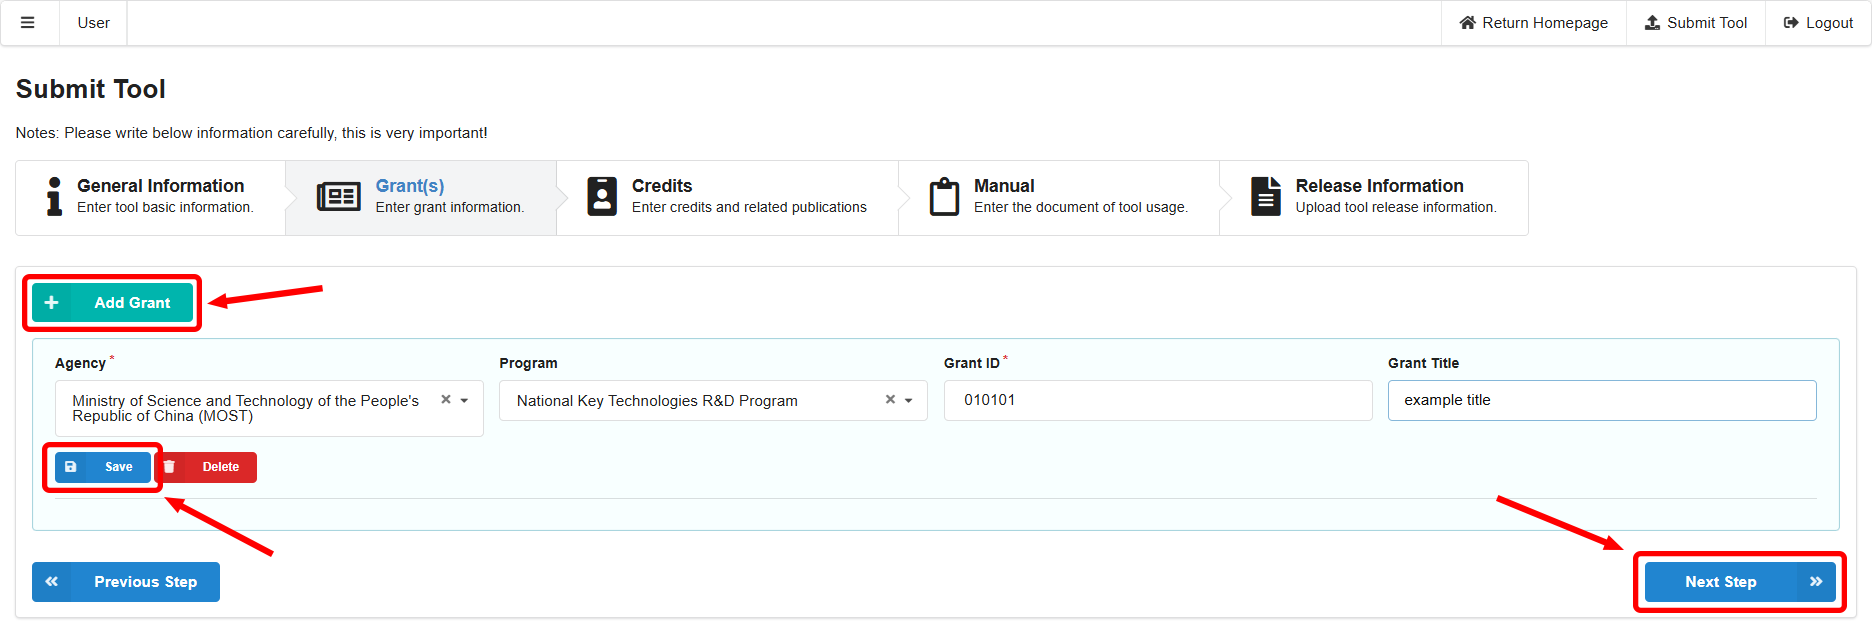Go to Next Step
The width and height of the screenshot is (1872, 628).
(1740, 582)
